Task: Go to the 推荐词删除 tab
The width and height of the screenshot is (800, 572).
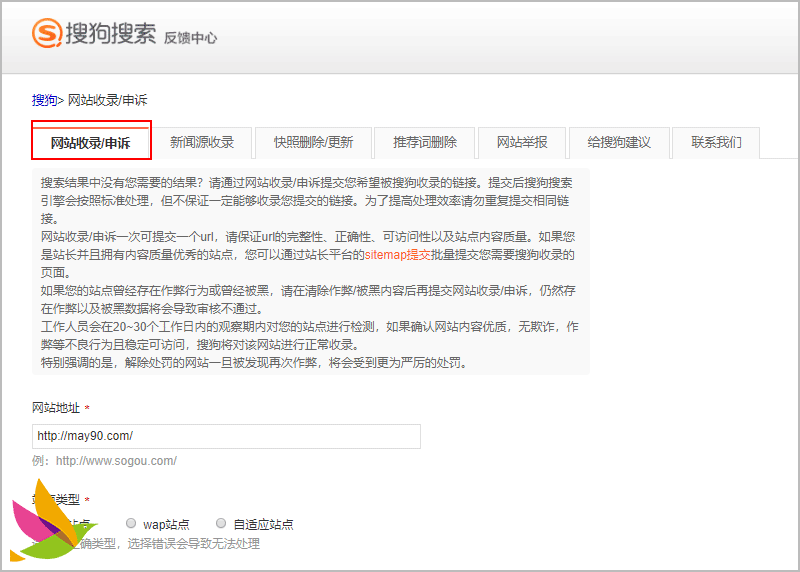Action: [424, 142]
